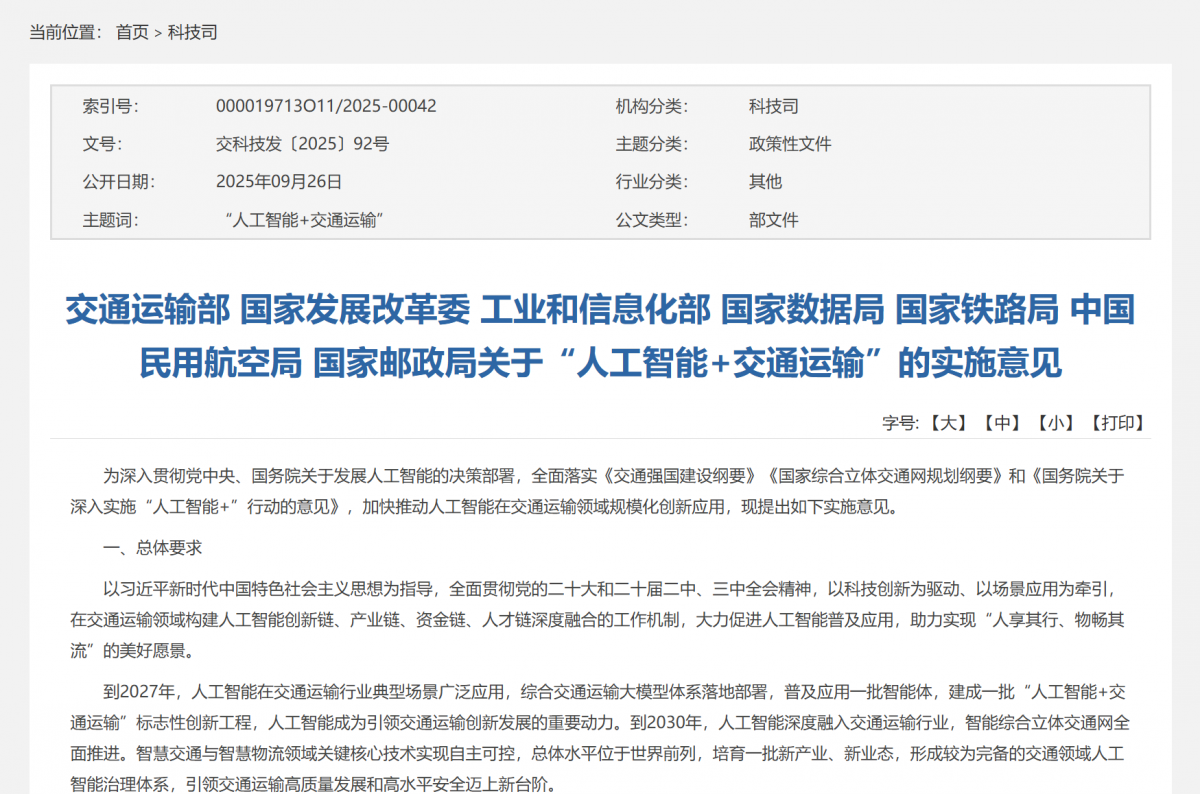Image resolution: width=1200 pixels, height=794 pixels.
Task: Choose the 小 font size option
Action: pyautogui.click(x=1055, y=422)
